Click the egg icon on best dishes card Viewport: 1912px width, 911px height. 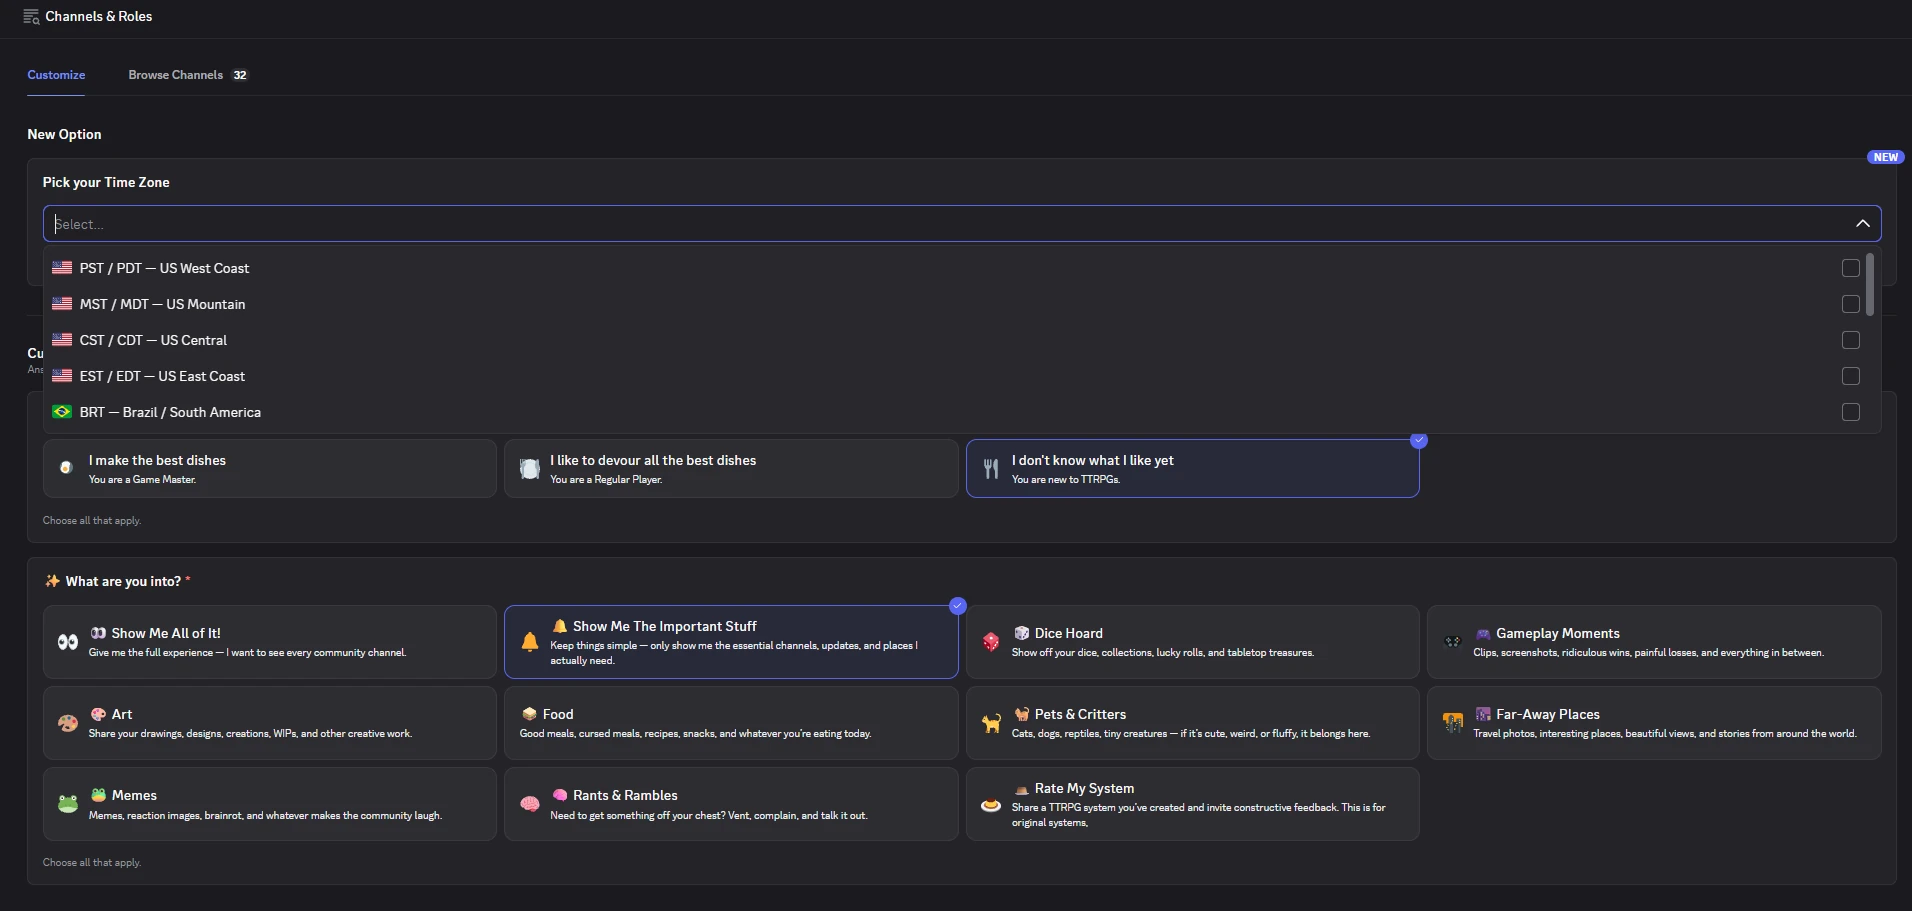tap(66, 468)
